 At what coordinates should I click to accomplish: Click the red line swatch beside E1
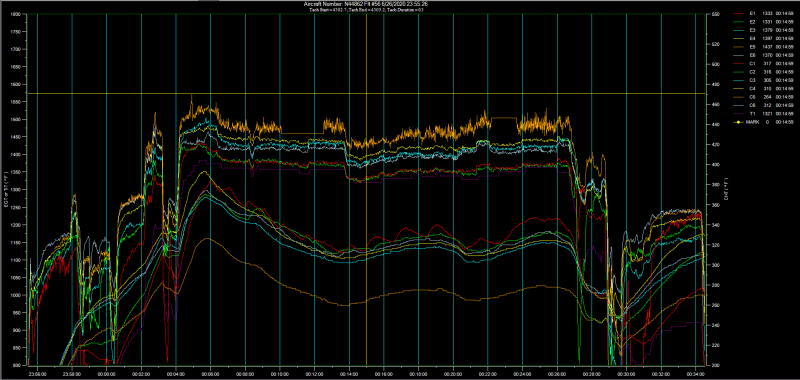pos(739,14)
